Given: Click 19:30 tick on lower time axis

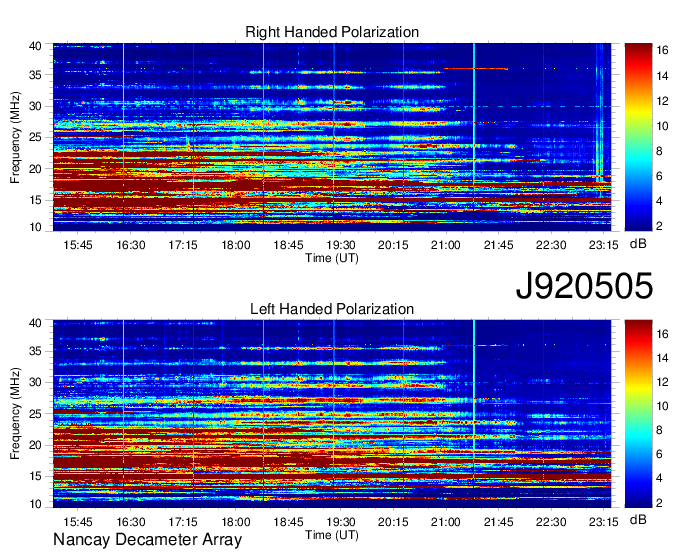Looking at the screenshot, I should click(x=341, y=522).
